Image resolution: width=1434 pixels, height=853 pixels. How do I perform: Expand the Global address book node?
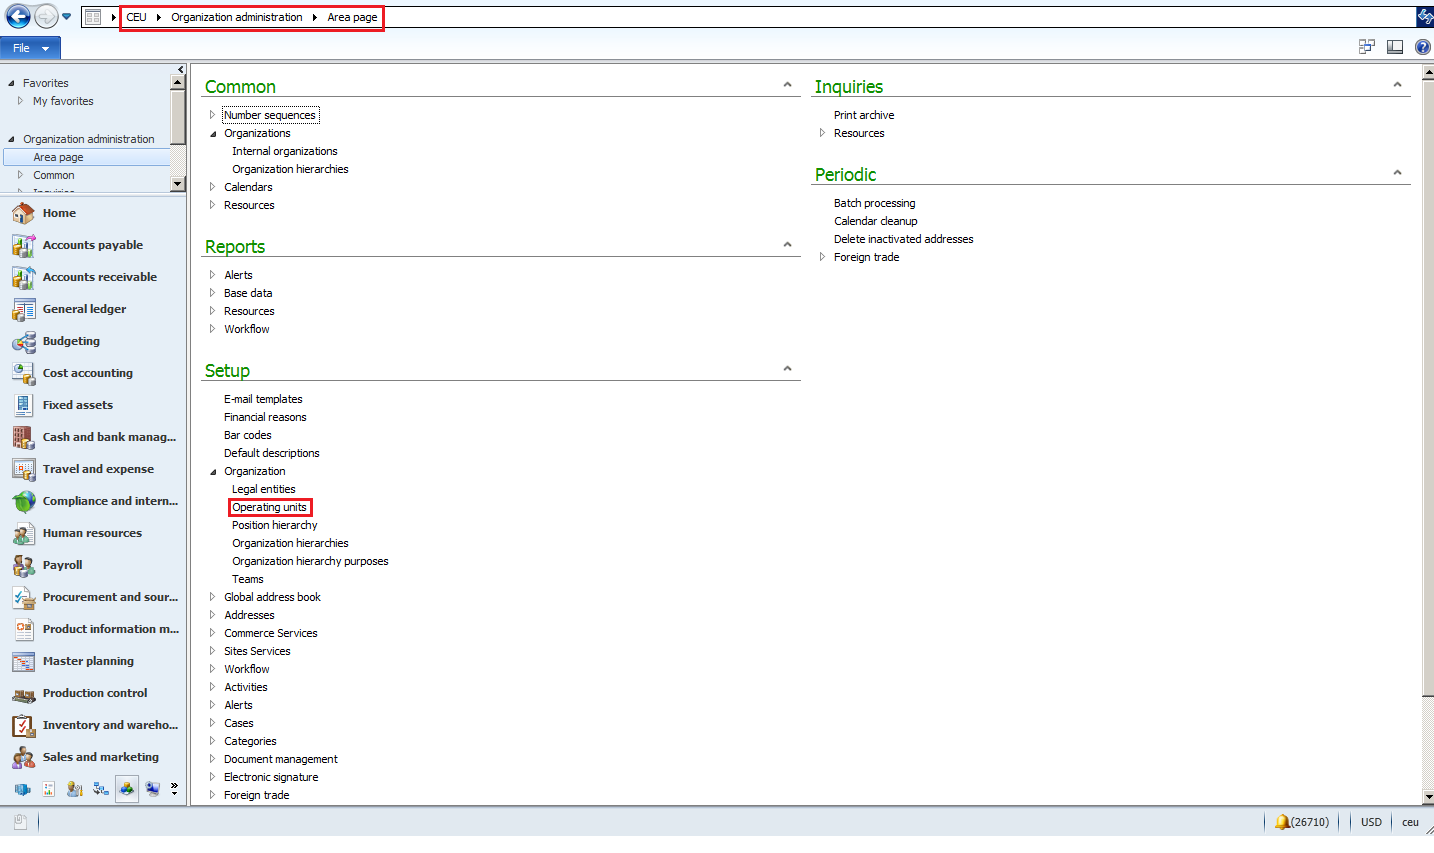point(212,597)
